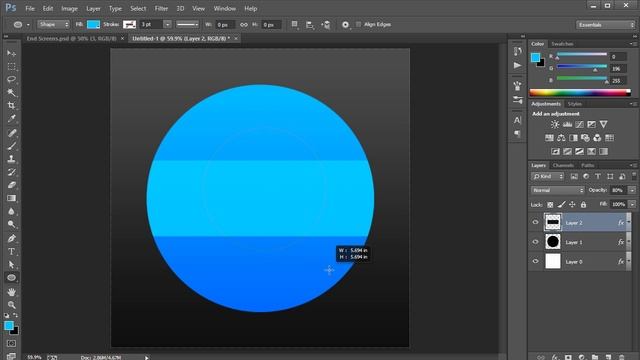
Task: Toggle Layer 0 visibility eye
Action: (x=536, y=262)
